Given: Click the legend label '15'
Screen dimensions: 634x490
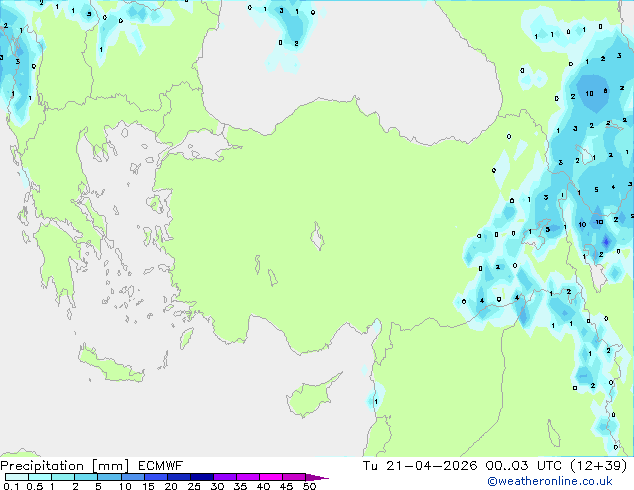Looking at the screenshot, I should click(x=148, y=486).
